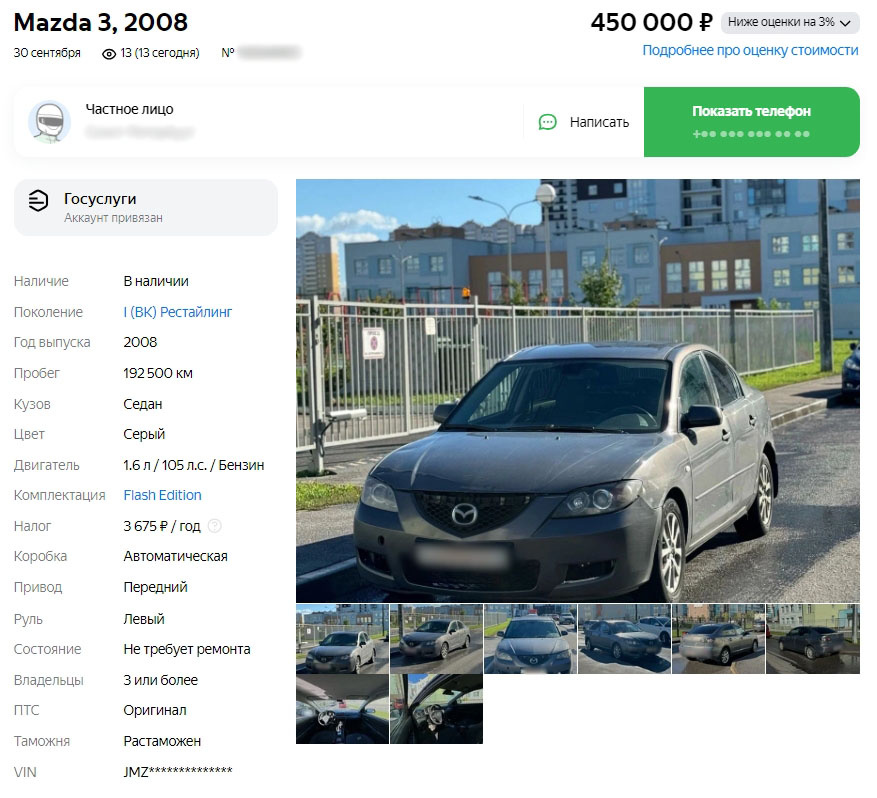Click the mileage value '192 500 км'

(158, 373)
